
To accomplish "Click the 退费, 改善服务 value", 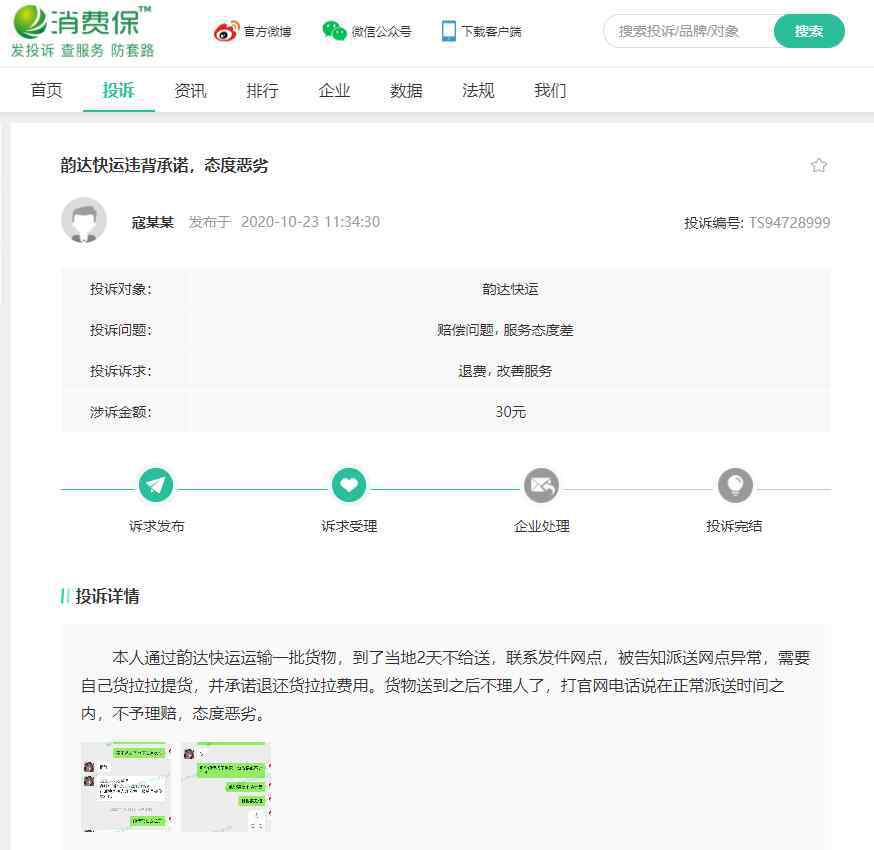I will click(505, 371).
